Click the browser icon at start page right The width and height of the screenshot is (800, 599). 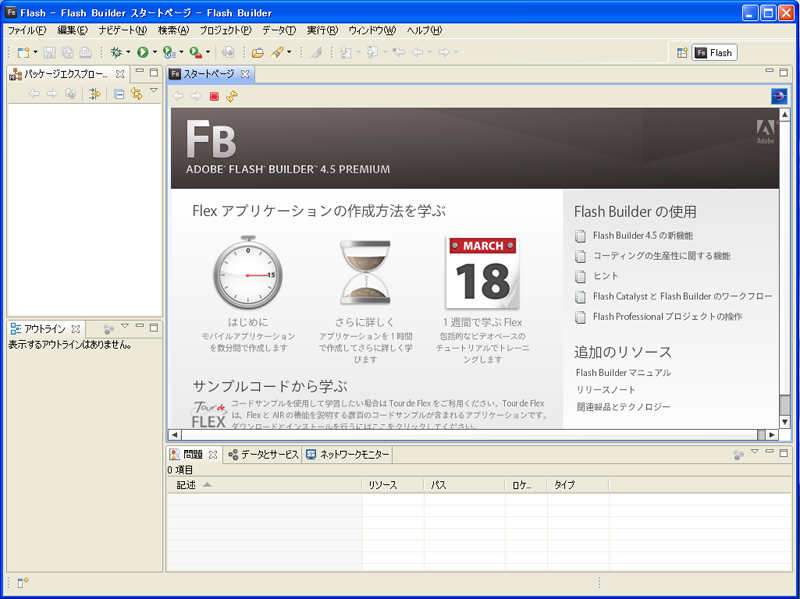pyautogui.click(x=779, y=95)
